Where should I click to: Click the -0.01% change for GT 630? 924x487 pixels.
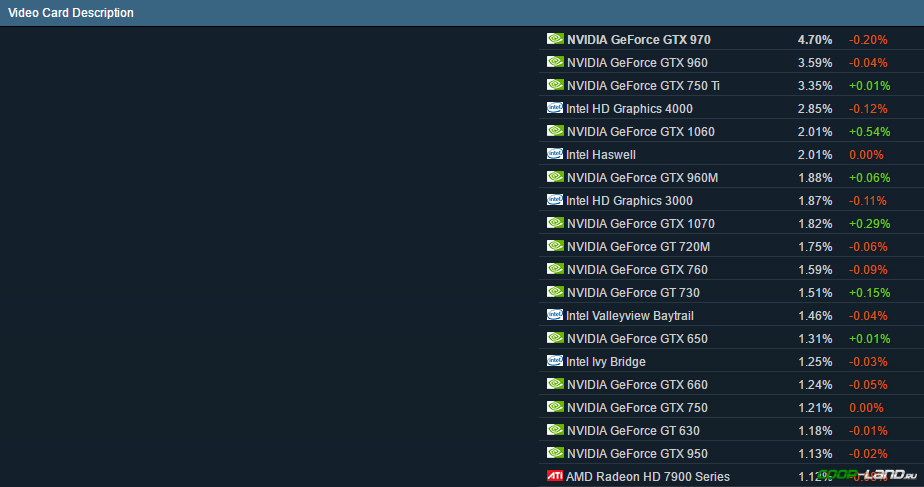[x=868, y=431]
